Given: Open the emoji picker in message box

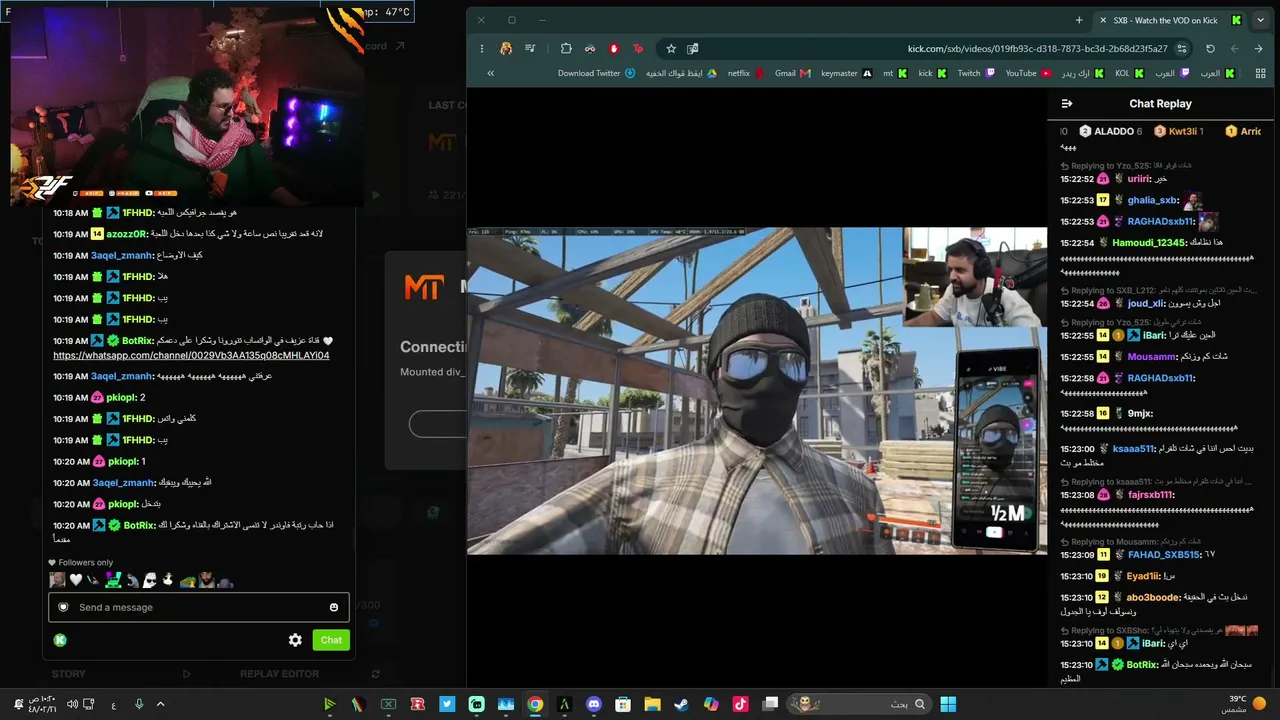Looking at the screenshot, I should pyautogui.click(x=334, y=607).
